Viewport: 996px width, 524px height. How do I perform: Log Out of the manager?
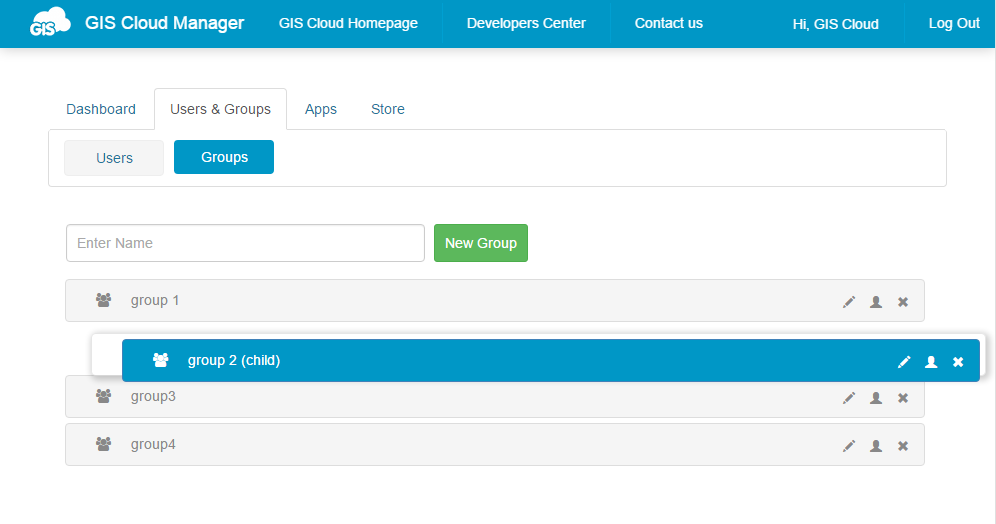click(x=954, y=24)
